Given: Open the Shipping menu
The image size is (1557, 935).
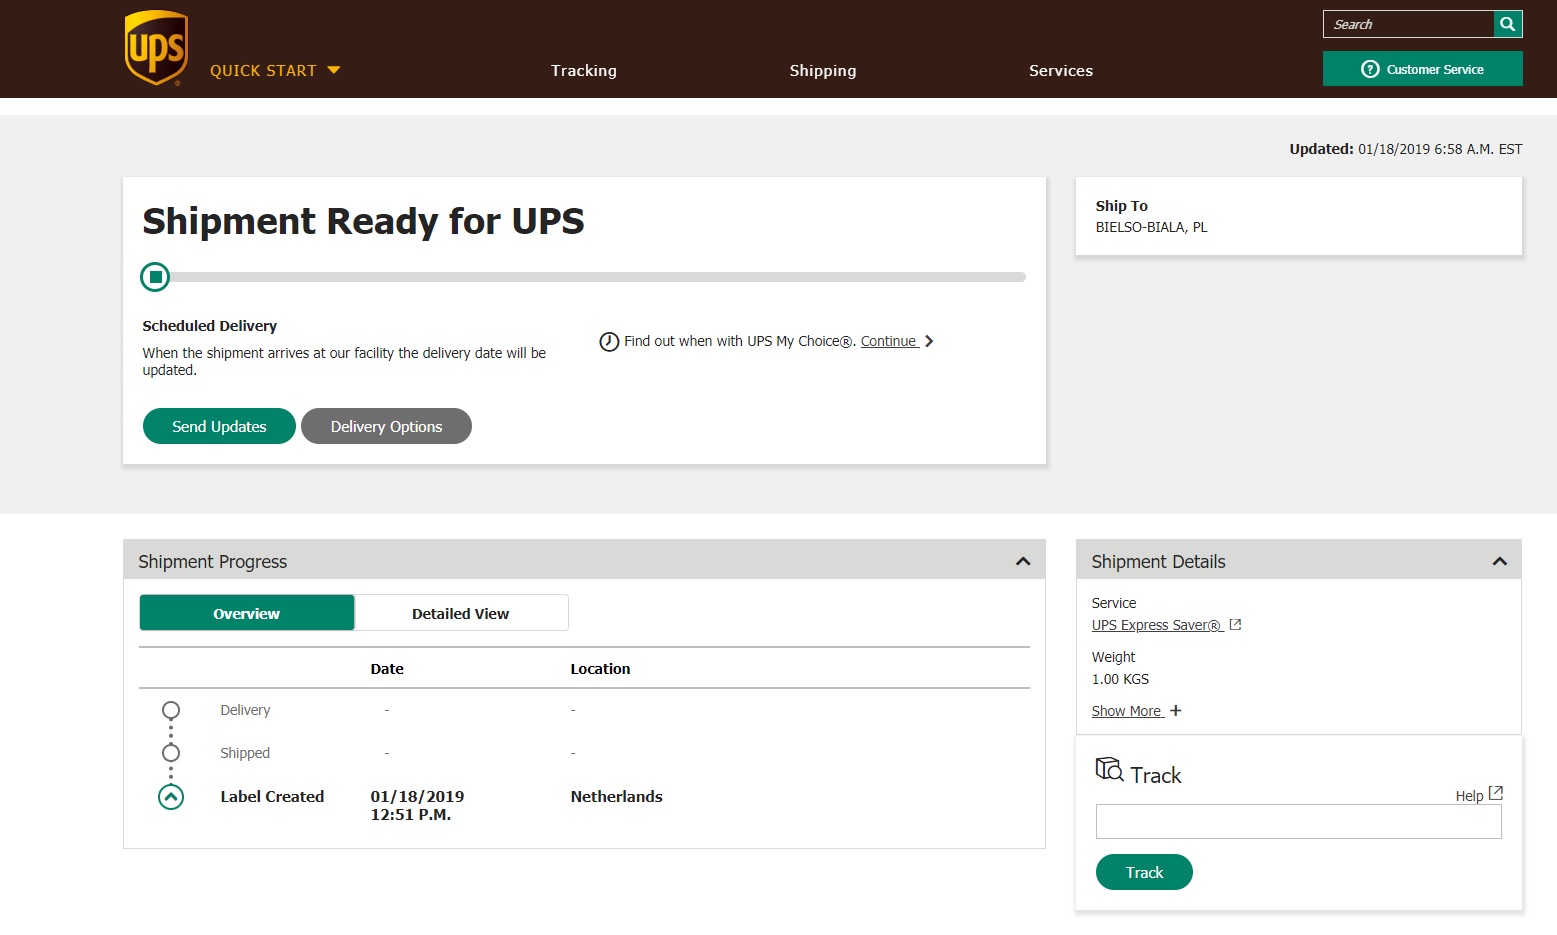Looking at the screenshot, I should tap(823, 71).
